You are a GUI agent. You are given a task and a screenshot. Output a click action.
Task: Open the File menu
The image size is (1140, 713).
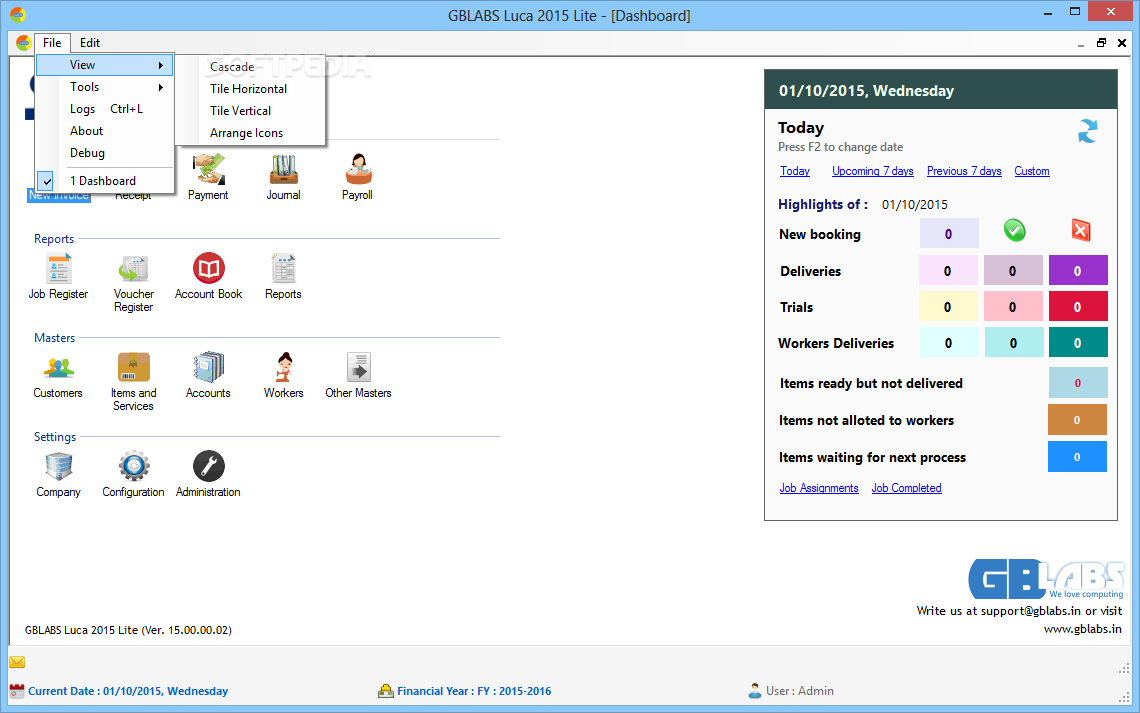pos(52,43)
